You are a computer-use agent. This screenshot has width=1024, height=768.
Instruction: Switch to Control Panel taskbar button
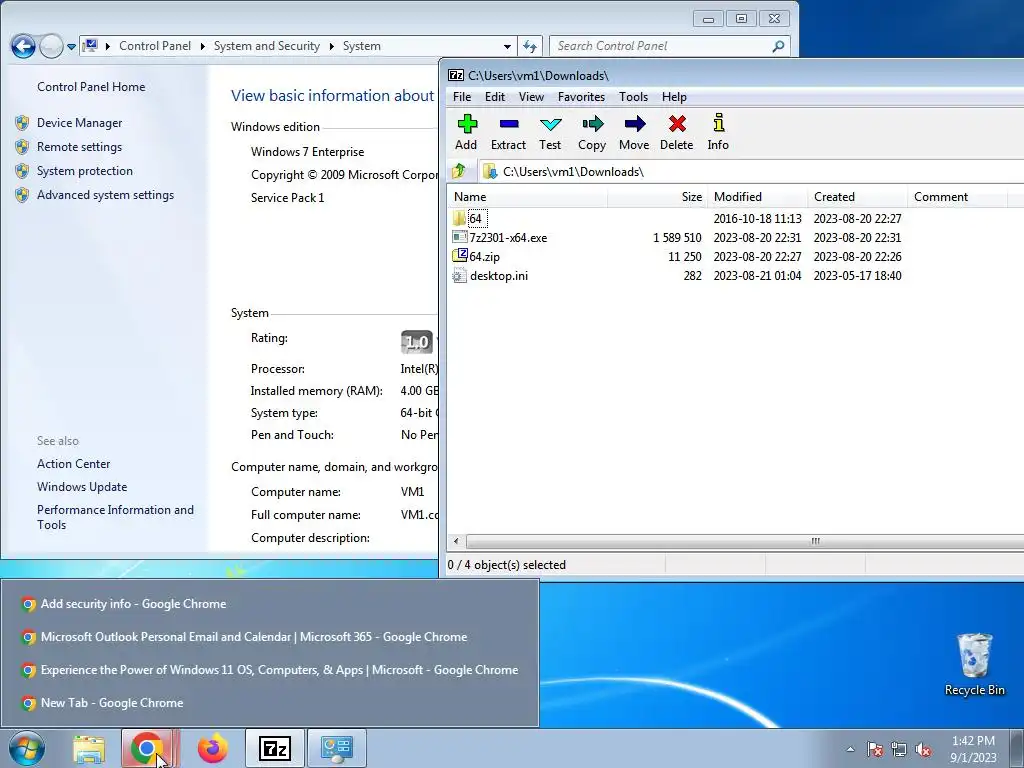tap(337, 748)
